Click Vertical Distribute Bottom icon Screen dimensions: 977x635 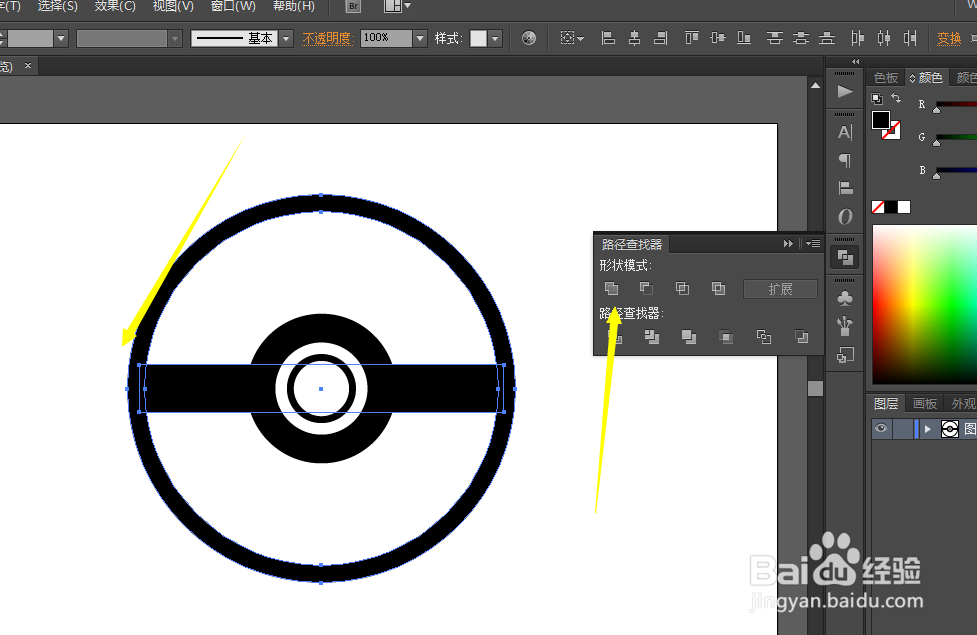point(827,39)
